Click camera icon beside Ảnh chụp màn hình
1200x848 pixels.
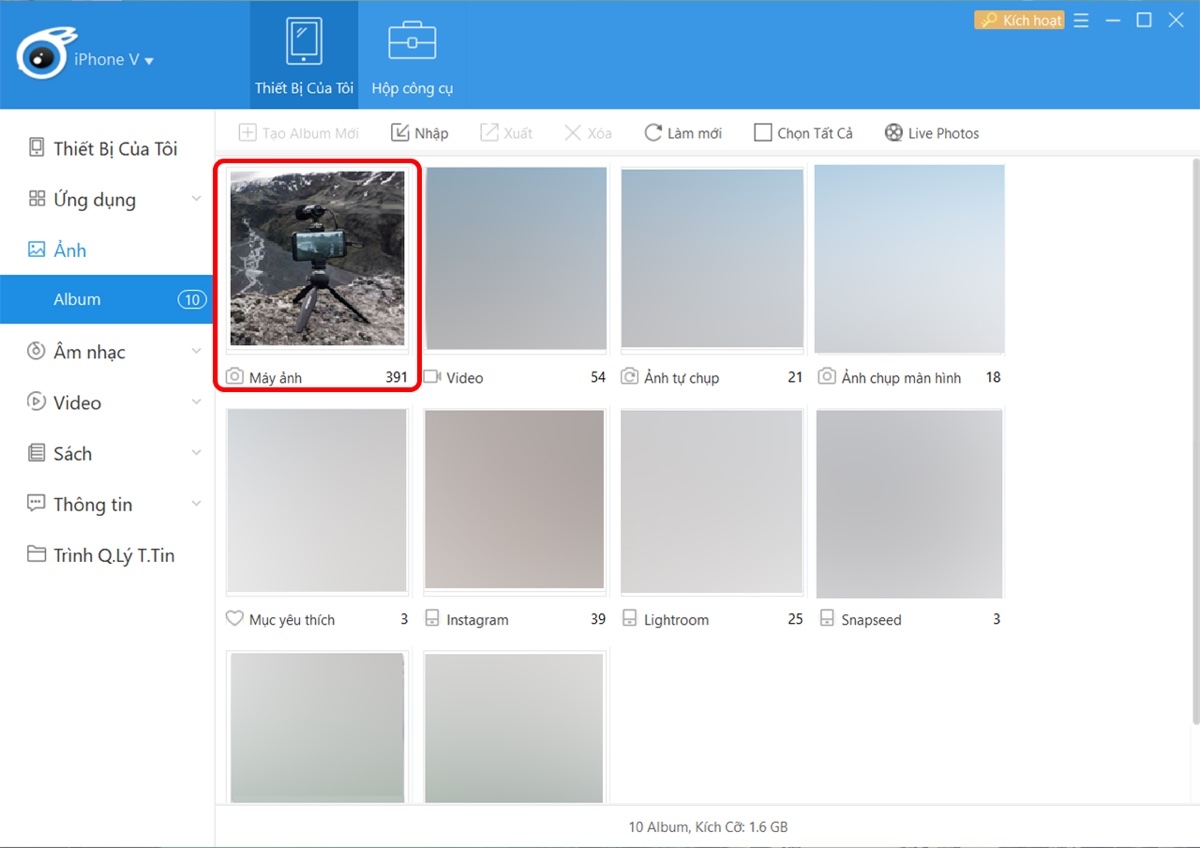pos(827,377)
